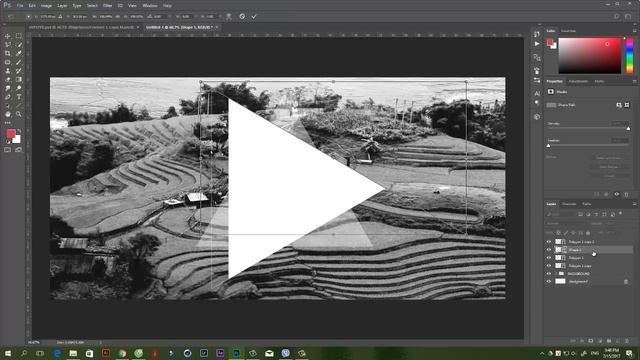Hide the Polygon 1 copy 2 layer
This screenshot has width=640, height=360.
(x=549, y=242)
